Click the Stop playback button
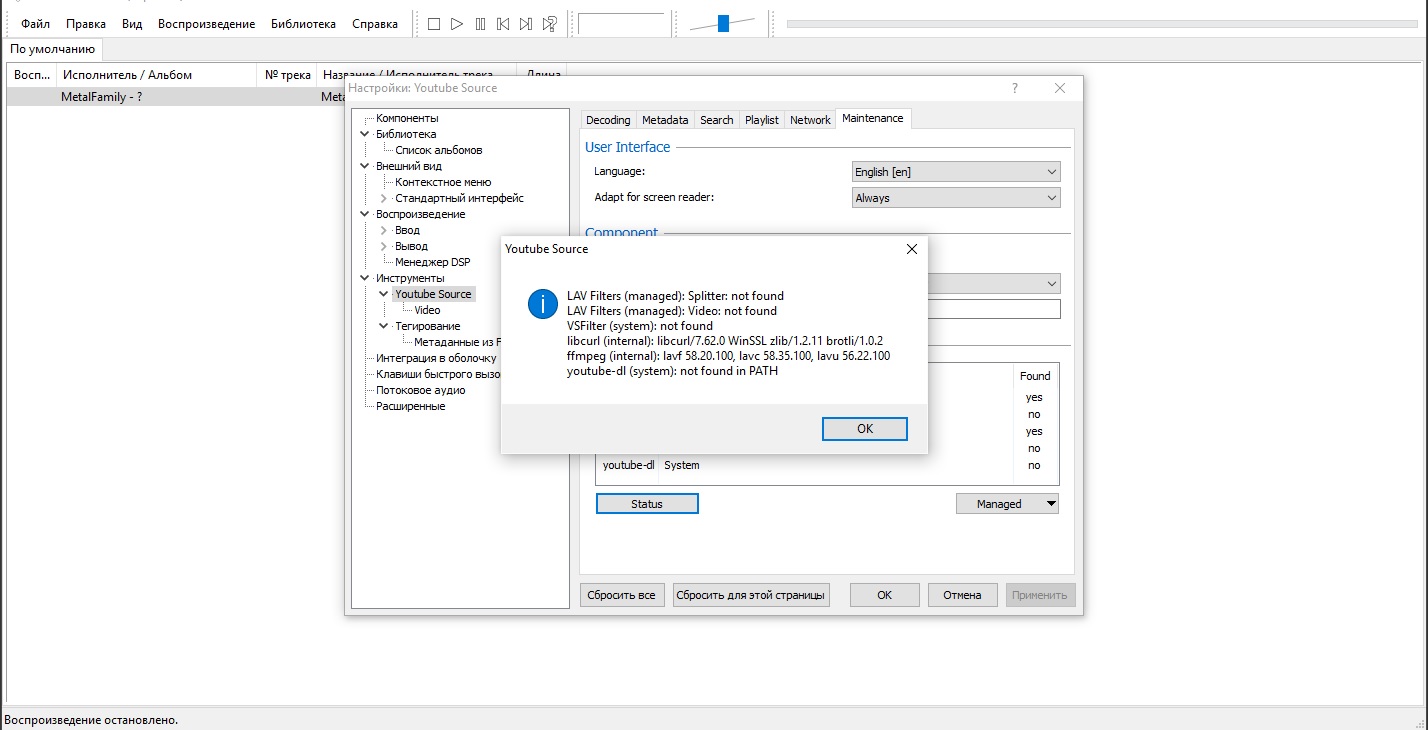Image resolution: width=1428 pixels, height=730 pixels. point(434,24)
